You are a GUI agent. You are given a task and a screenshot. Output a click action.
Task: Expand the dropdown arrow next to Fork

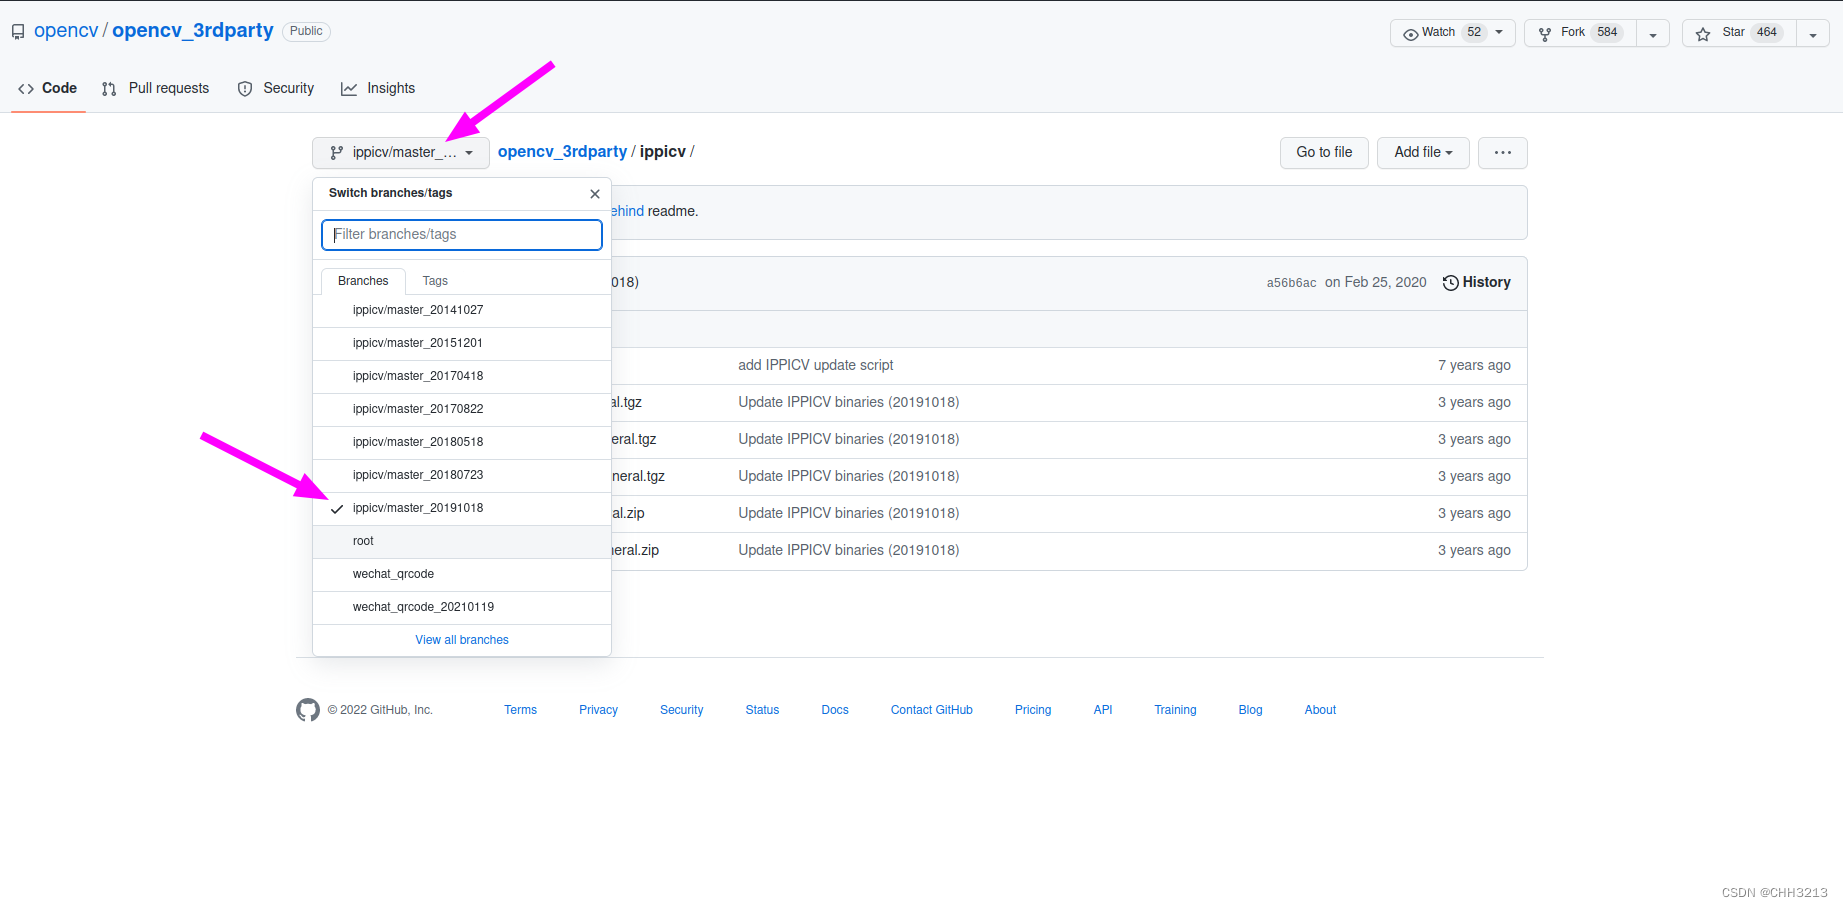(x=1653, y=33)
